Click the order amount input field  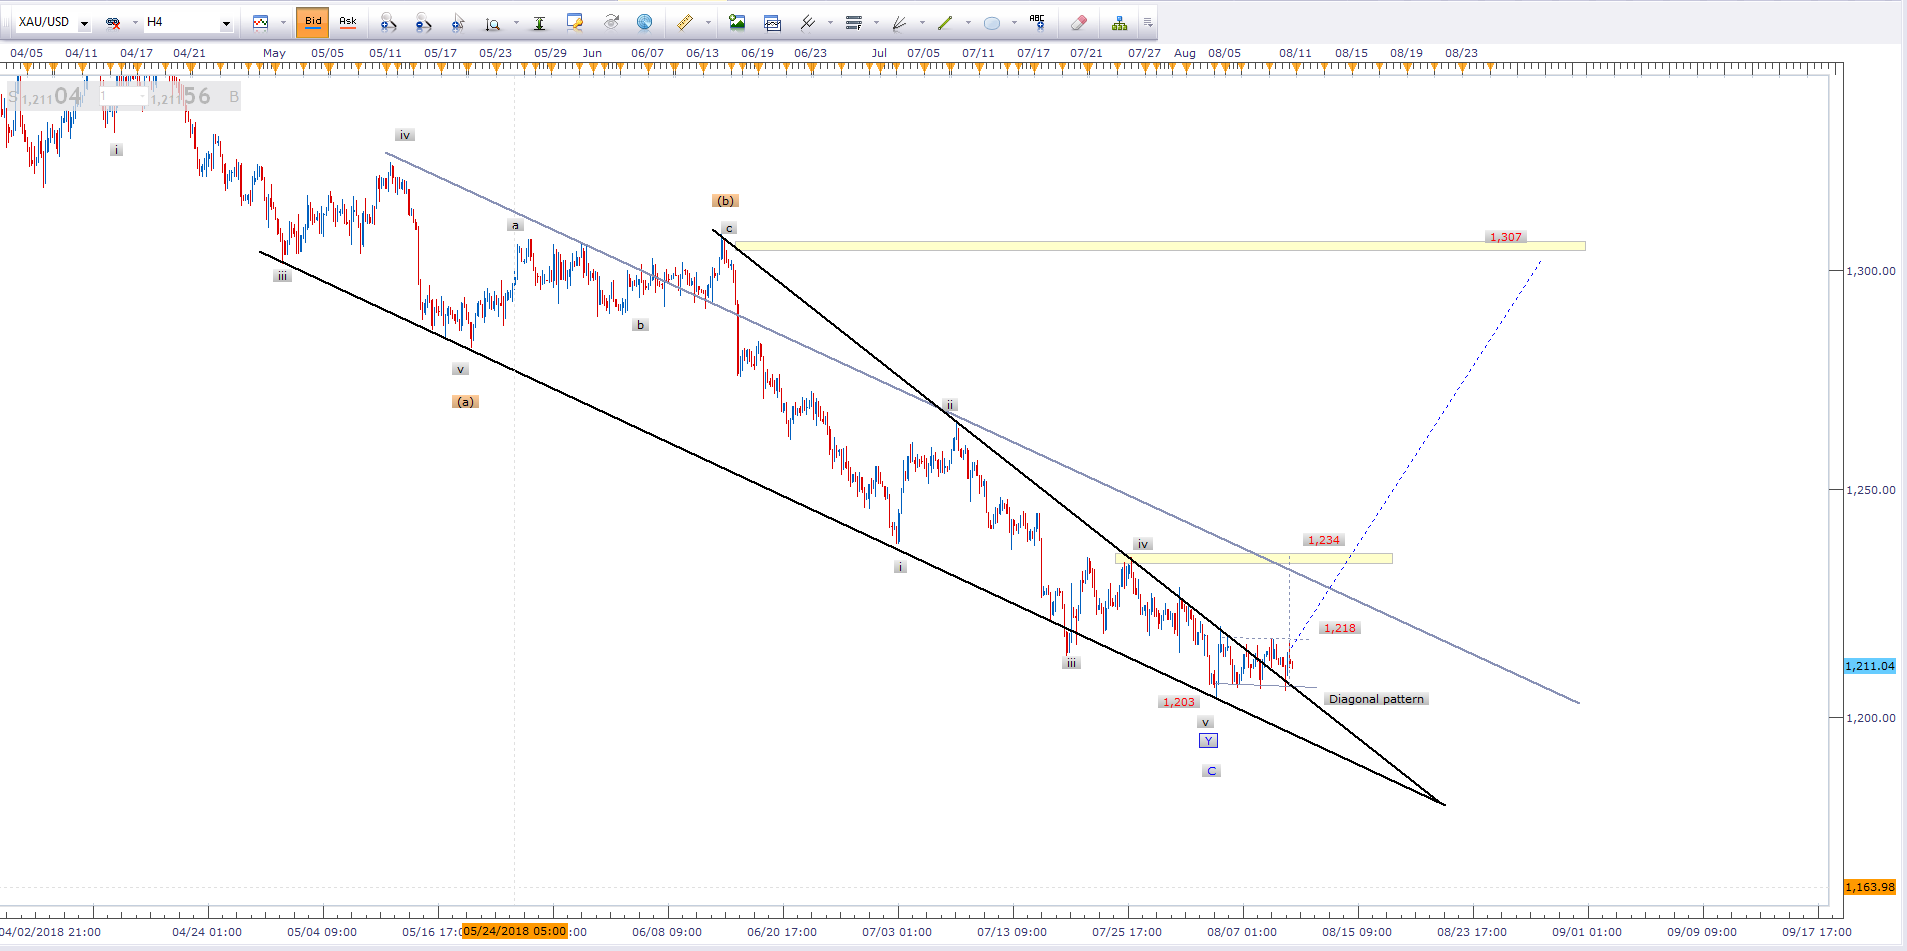click(122, 97)
